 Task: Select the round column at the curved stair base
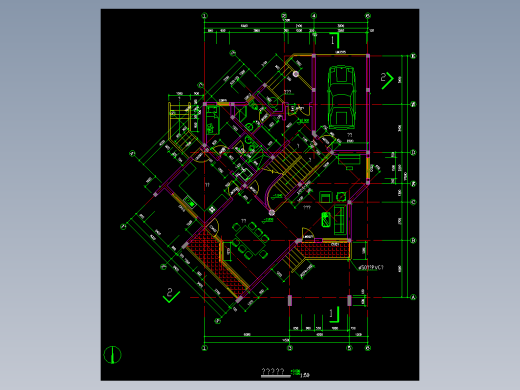(272, 213)
